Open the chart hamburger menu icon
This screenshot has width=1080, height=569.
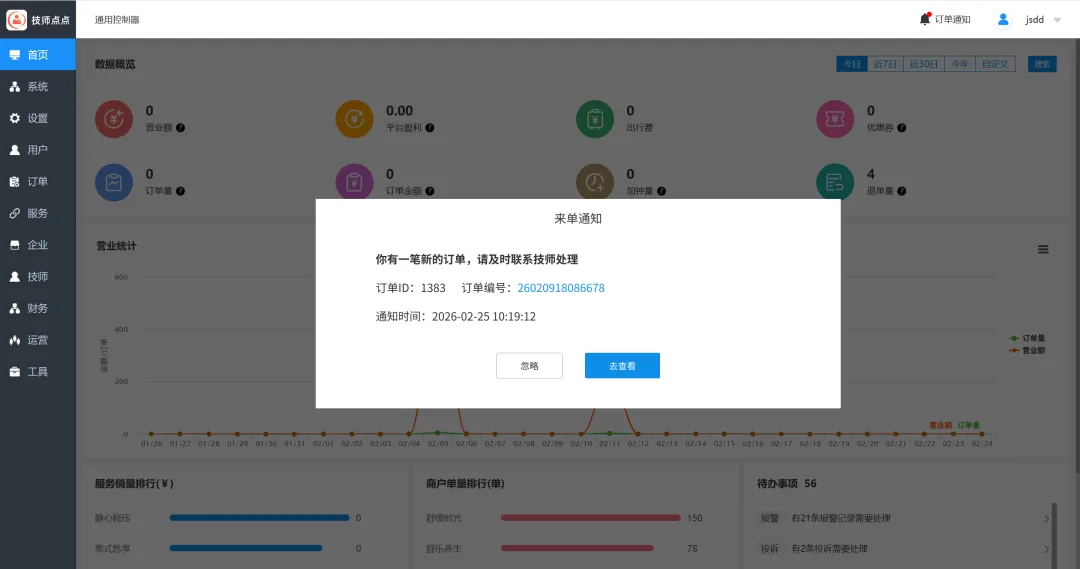coord(1043,249)
